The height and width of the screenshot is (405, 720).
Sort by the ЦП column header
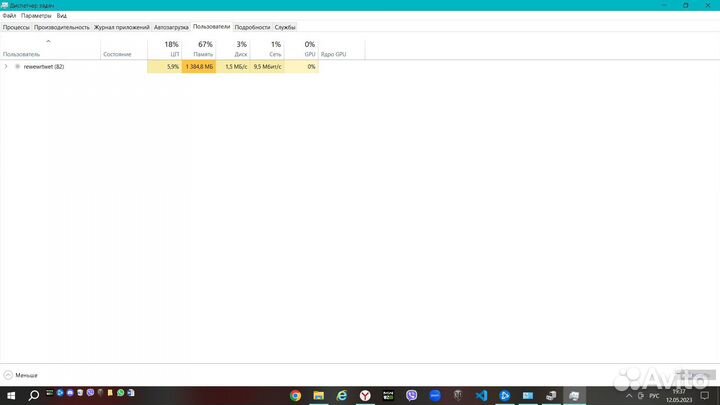coord(172,49)
